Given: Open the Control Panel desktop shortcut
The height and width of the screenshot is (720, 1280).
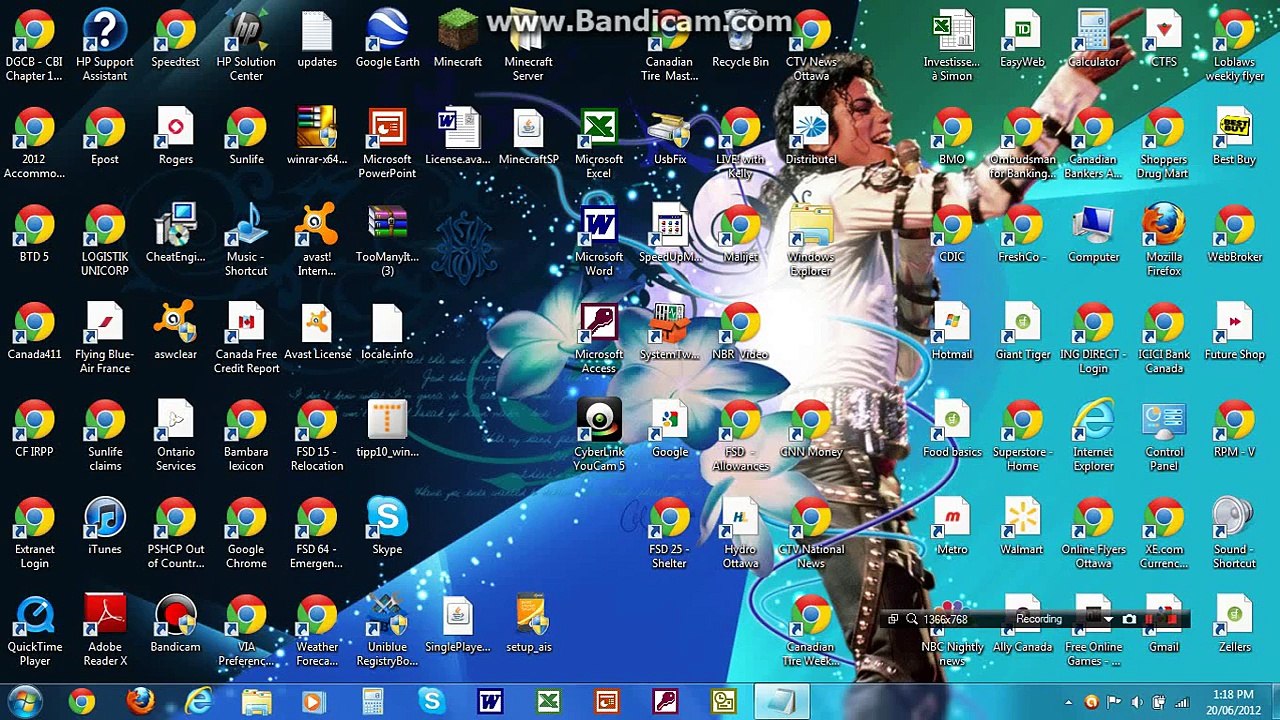Looking at the screenshot, I should (x=1164, y=436).
